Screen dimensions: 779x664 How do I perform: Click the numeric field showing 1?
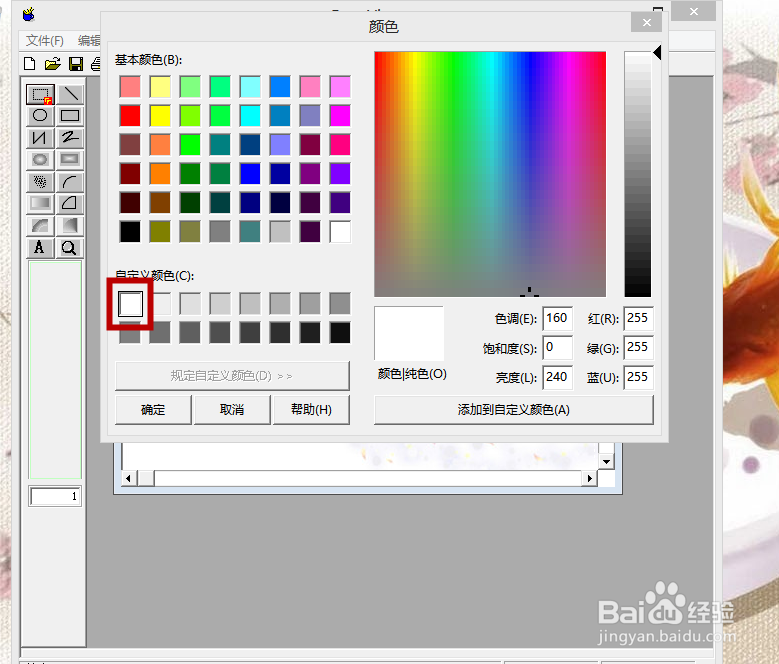pyautogui.click(x=55, y=496)
